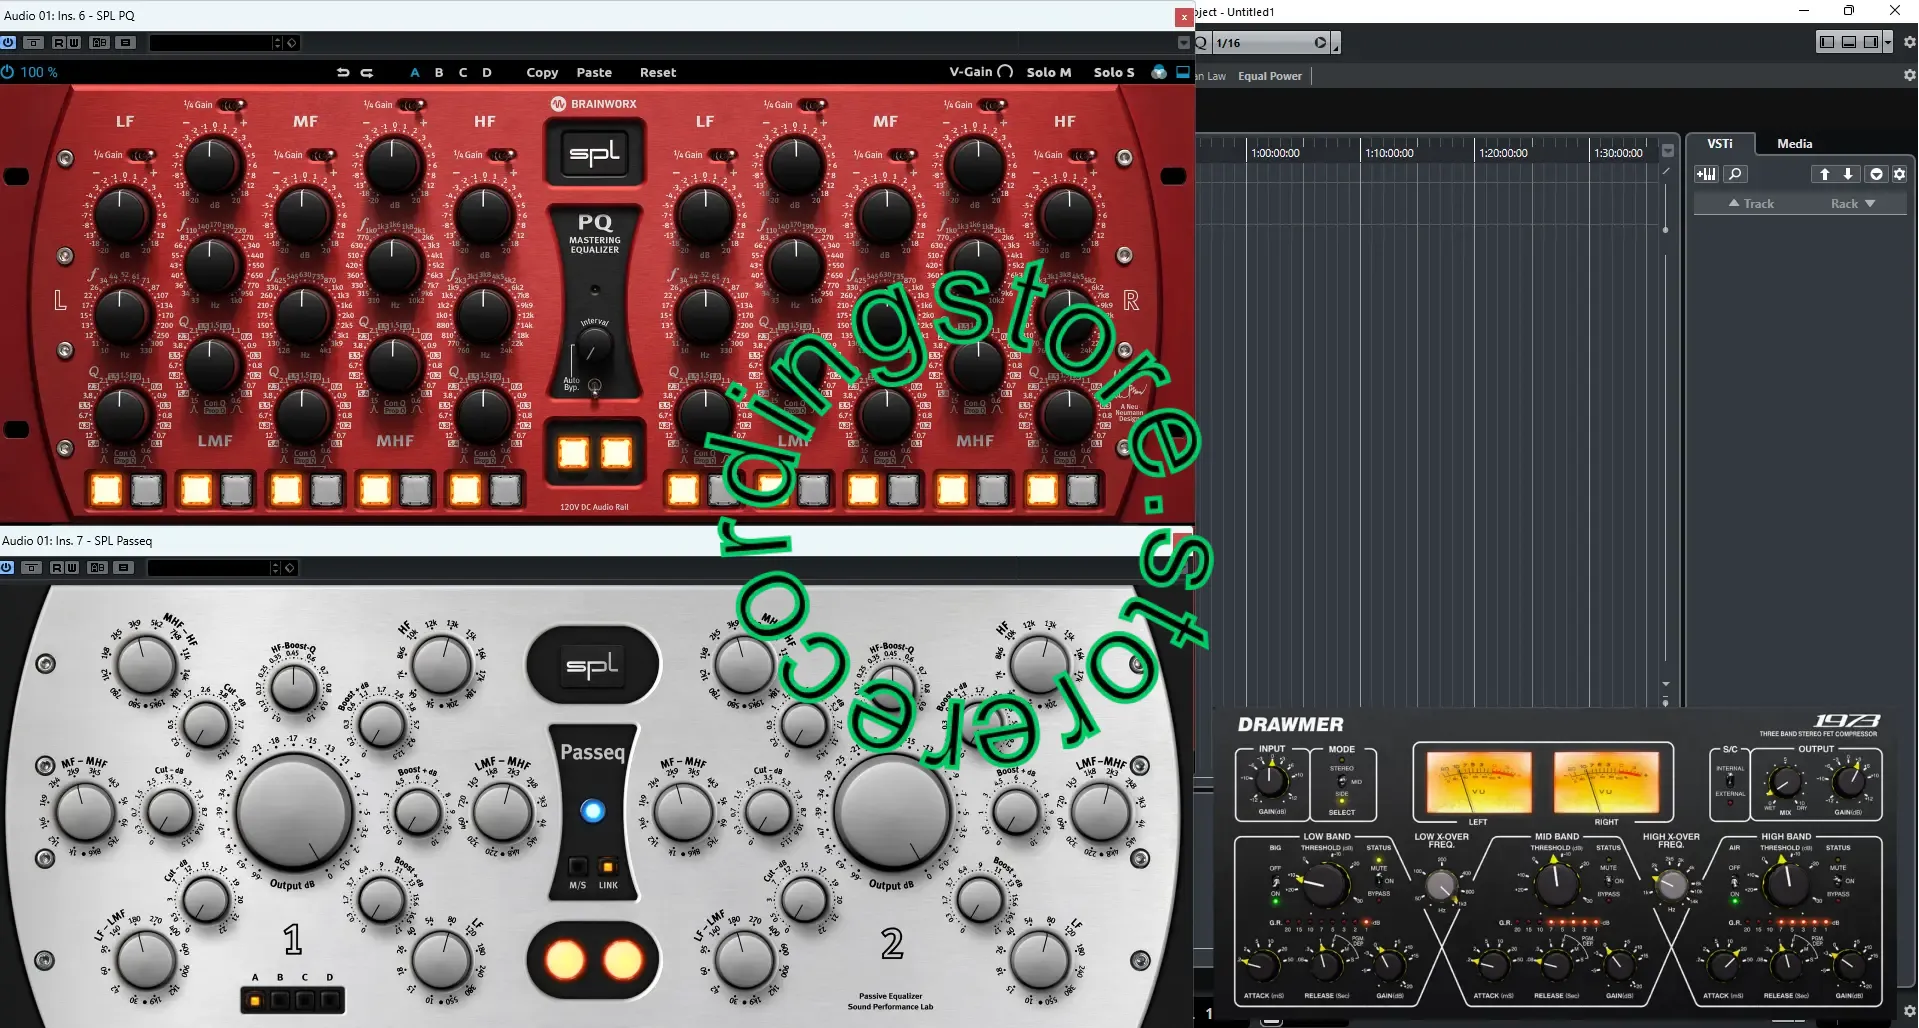Screen dimensions: 1919x1028
Task: Toggle the M/S button on the Passeq
Action: [578, 866]
